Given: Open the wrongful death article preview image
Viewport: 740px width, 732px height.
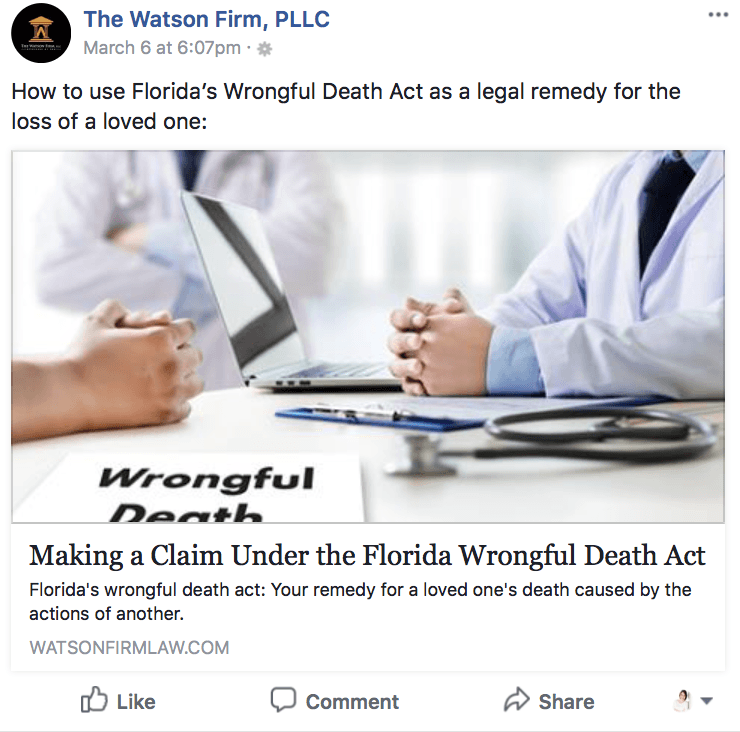Looking at the screenshot, I should 368,336.
